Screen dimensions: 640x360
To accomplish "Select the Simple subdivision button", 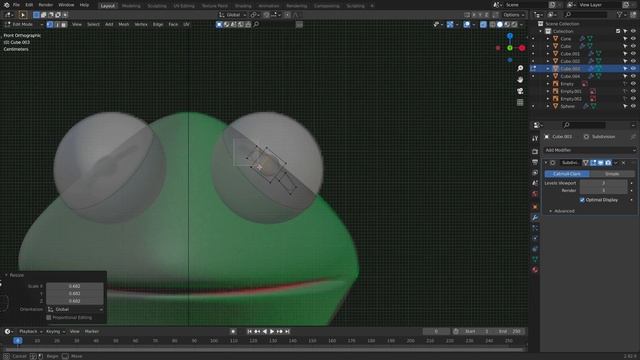I will (612, 174).
